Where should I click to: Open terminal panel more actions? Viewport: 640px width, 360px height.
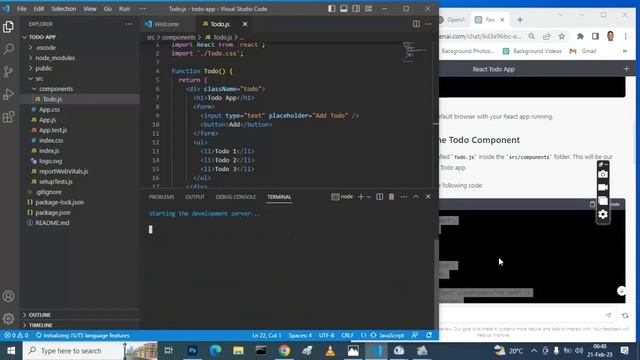[404, 197]
